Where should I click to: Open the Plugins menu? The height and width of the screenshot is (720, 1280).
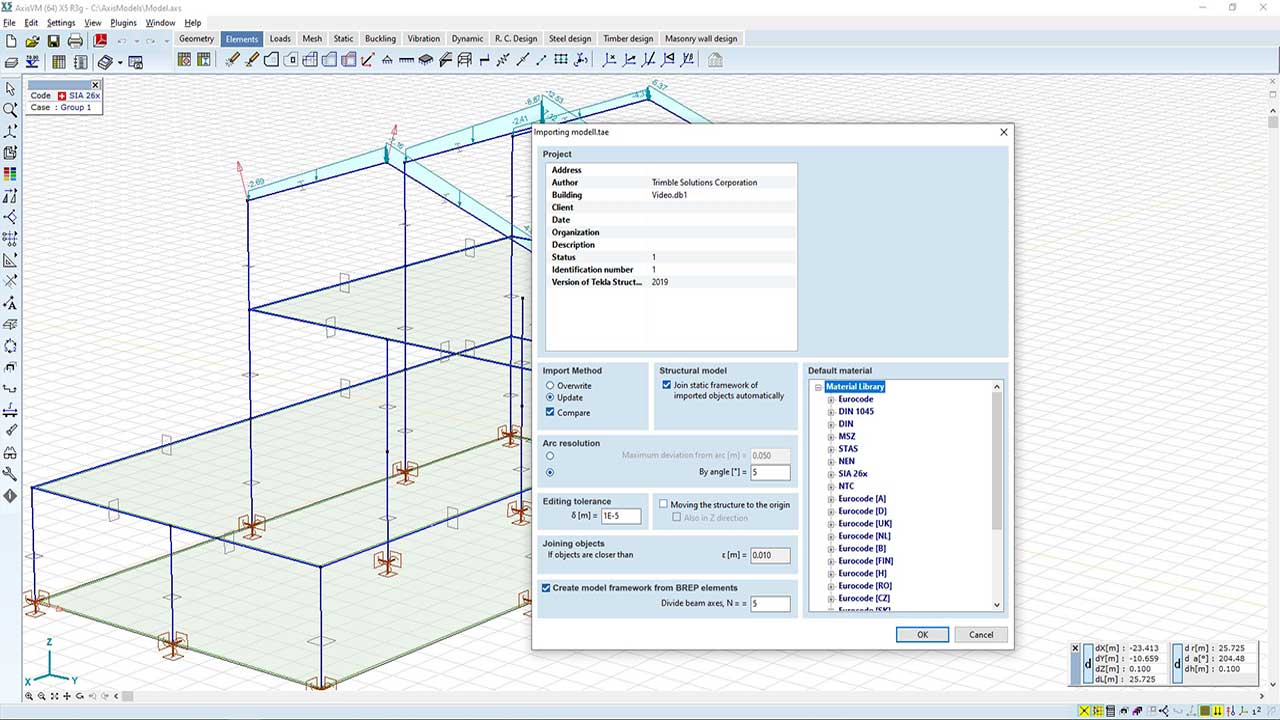124,22
